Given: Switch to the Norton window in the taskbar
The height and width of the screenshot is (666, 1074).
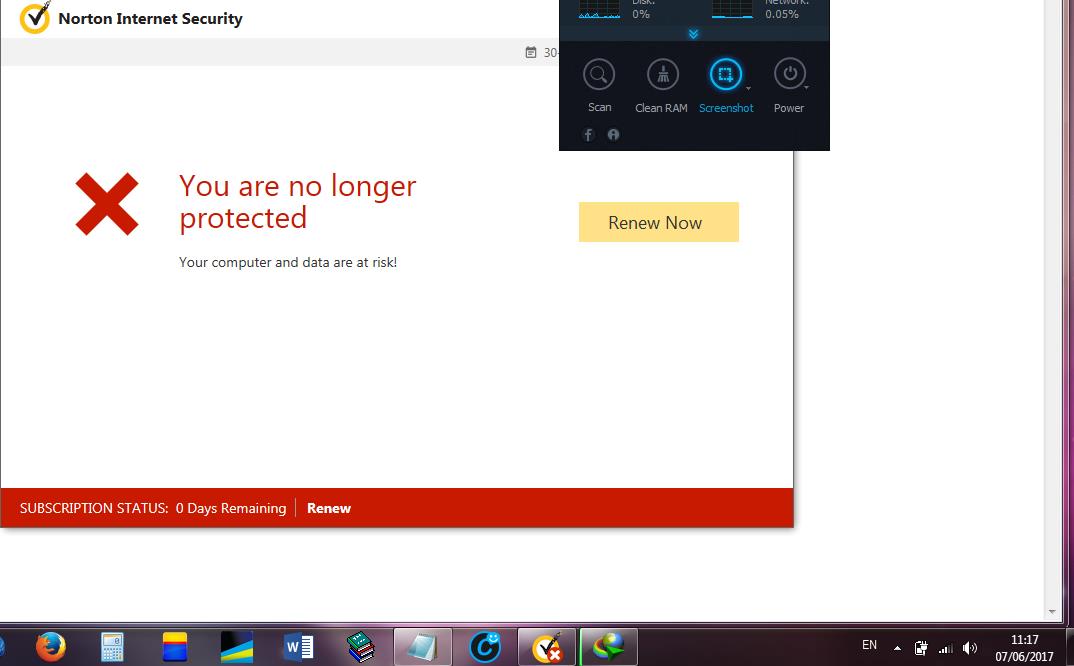Looking at the screenshot, I should (547, 647).
